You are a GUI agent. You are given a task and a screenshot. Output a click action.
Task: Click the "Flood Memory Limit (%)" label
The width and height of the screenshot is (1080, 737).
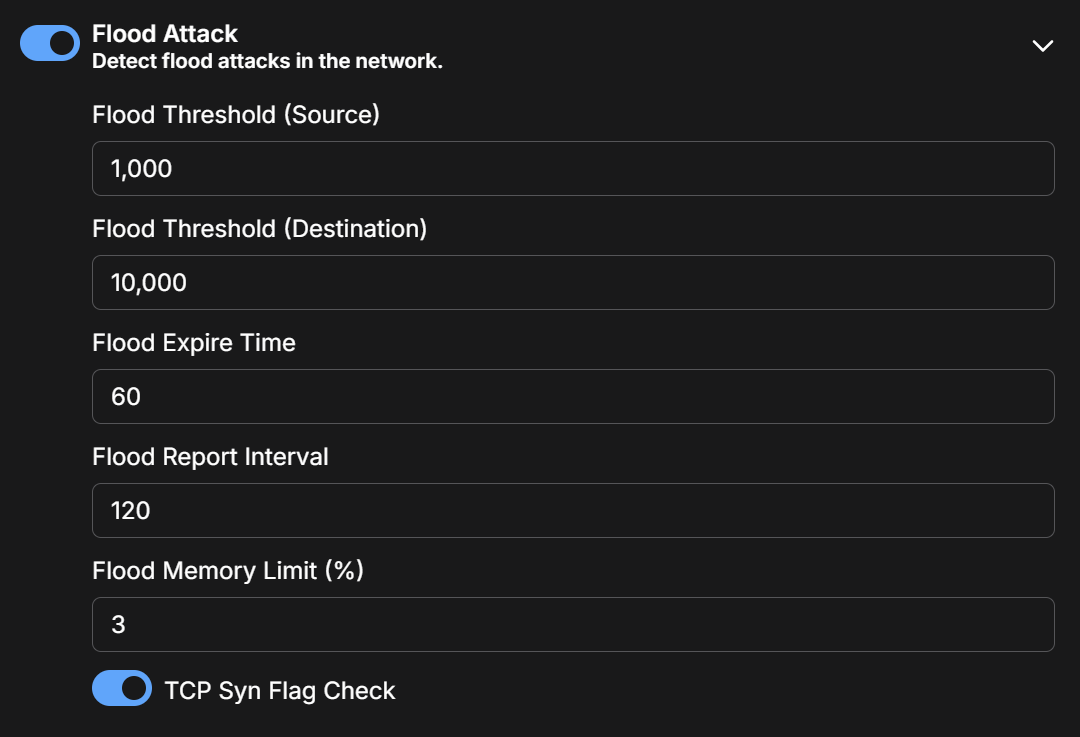228,571
